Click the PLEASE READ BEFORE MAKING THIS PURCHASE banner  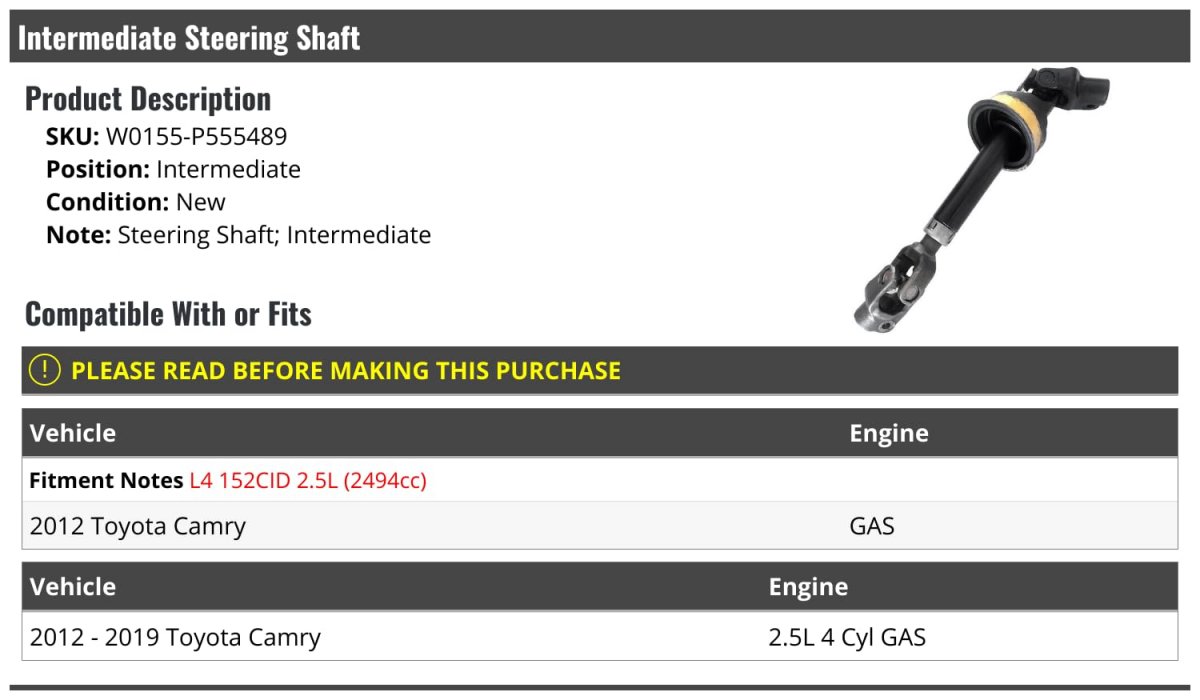(x=600, y=370)
